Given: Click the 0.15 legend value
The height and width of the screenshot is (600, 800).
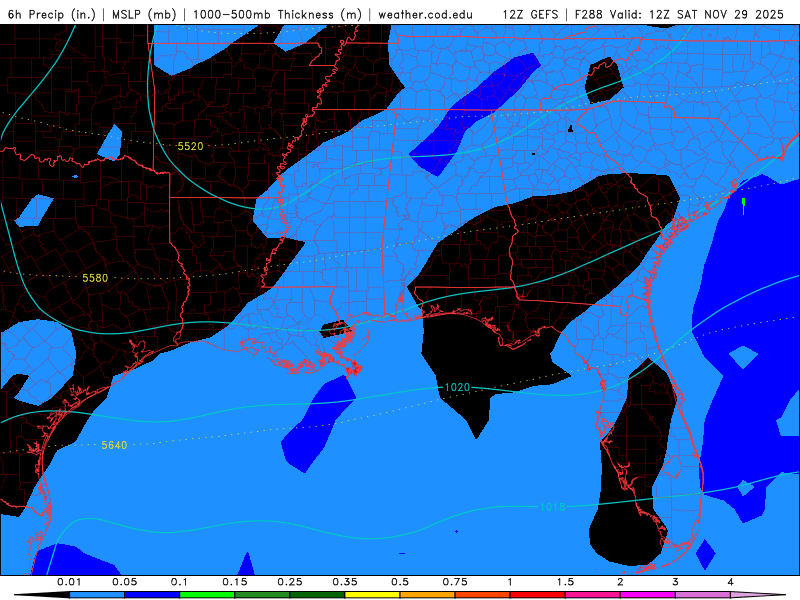Looking at the screenshot, I should coord(235,582).
